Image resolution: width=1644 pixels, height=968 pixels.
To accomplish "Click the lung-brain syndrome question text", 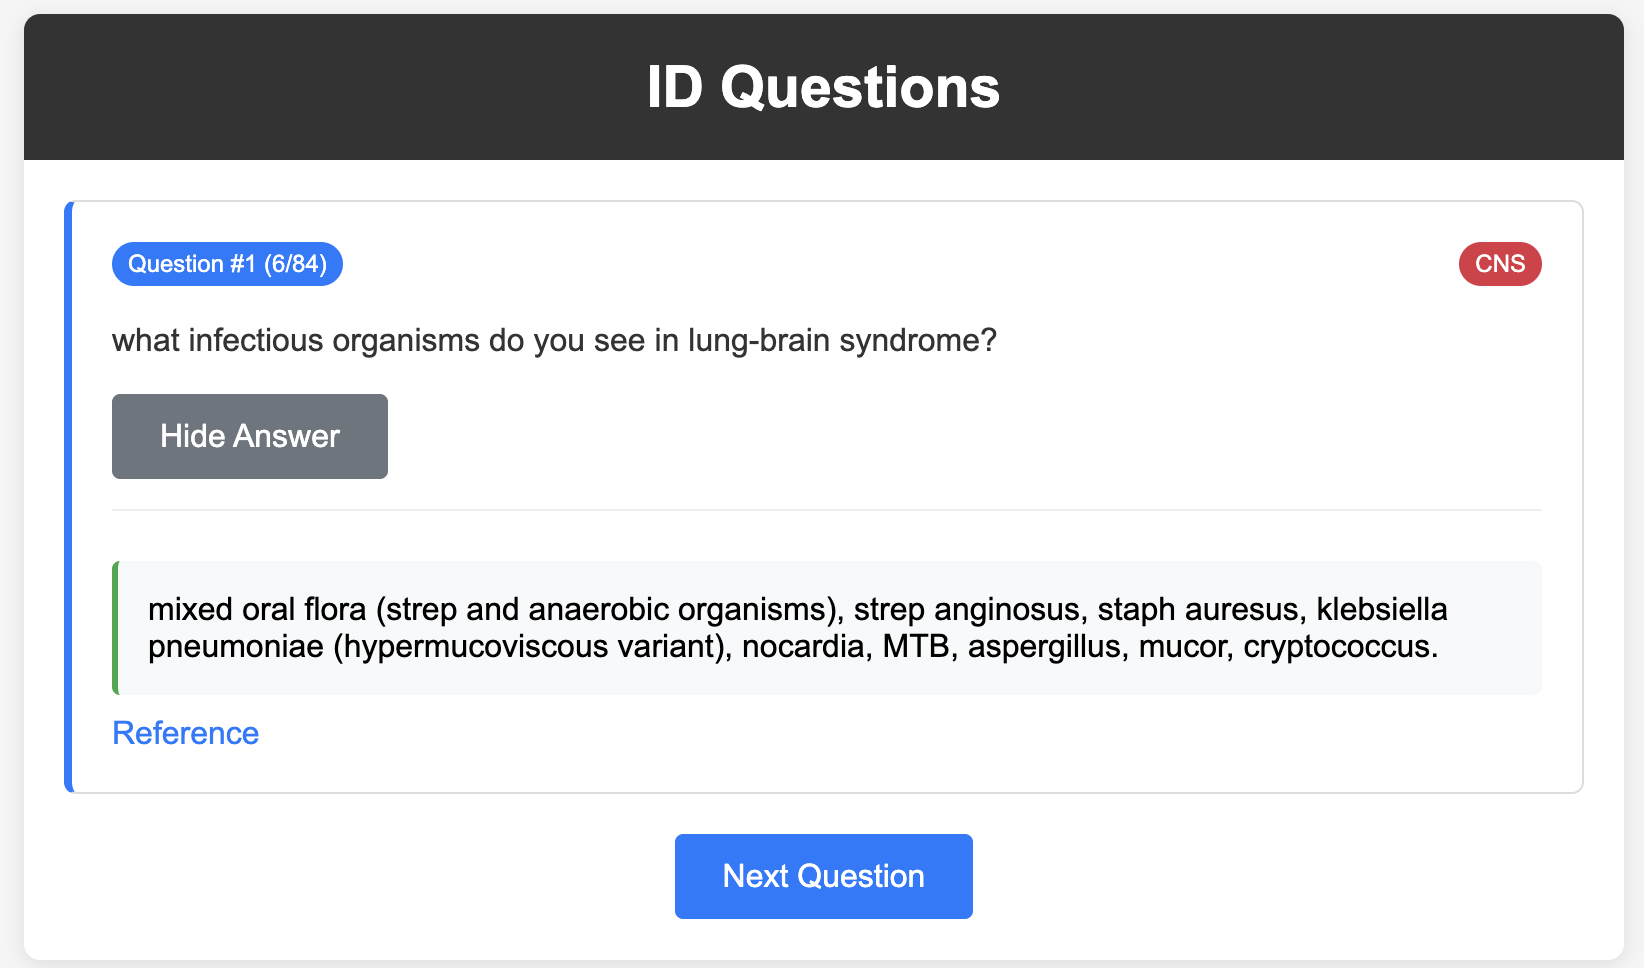I will (555, 341).
